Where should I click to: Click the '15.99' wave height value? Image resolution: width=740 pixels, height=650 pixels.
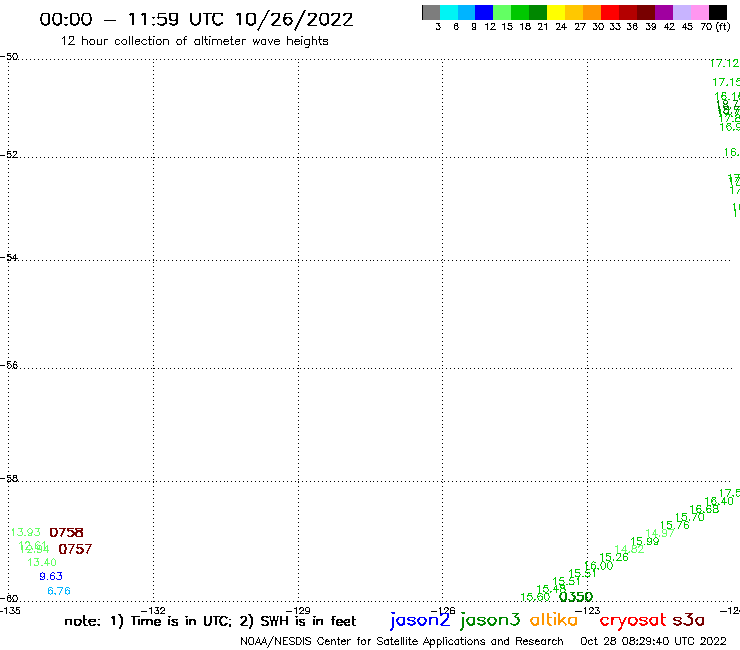coord(645,541)
